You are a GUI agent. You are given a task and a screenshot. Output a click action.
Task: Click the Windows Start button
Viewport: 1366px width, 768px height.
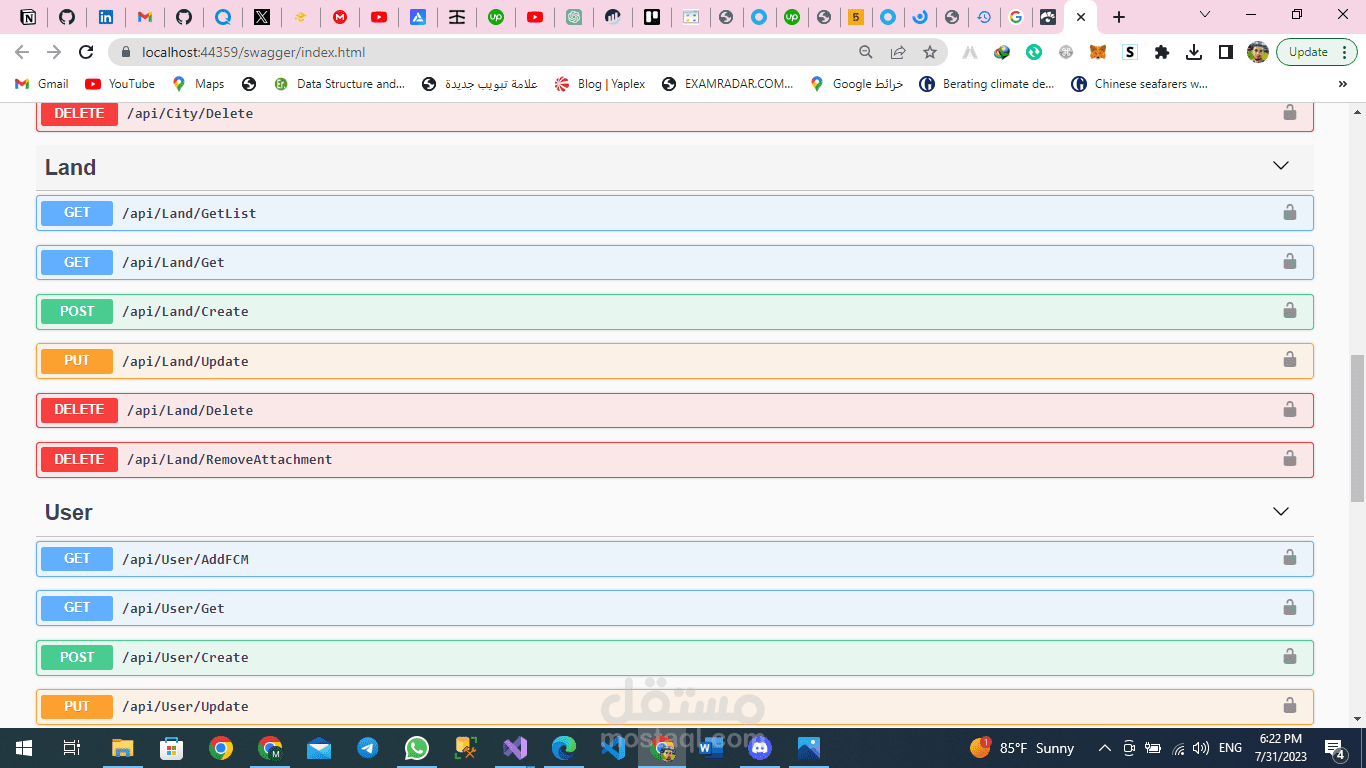click(24, 747)
